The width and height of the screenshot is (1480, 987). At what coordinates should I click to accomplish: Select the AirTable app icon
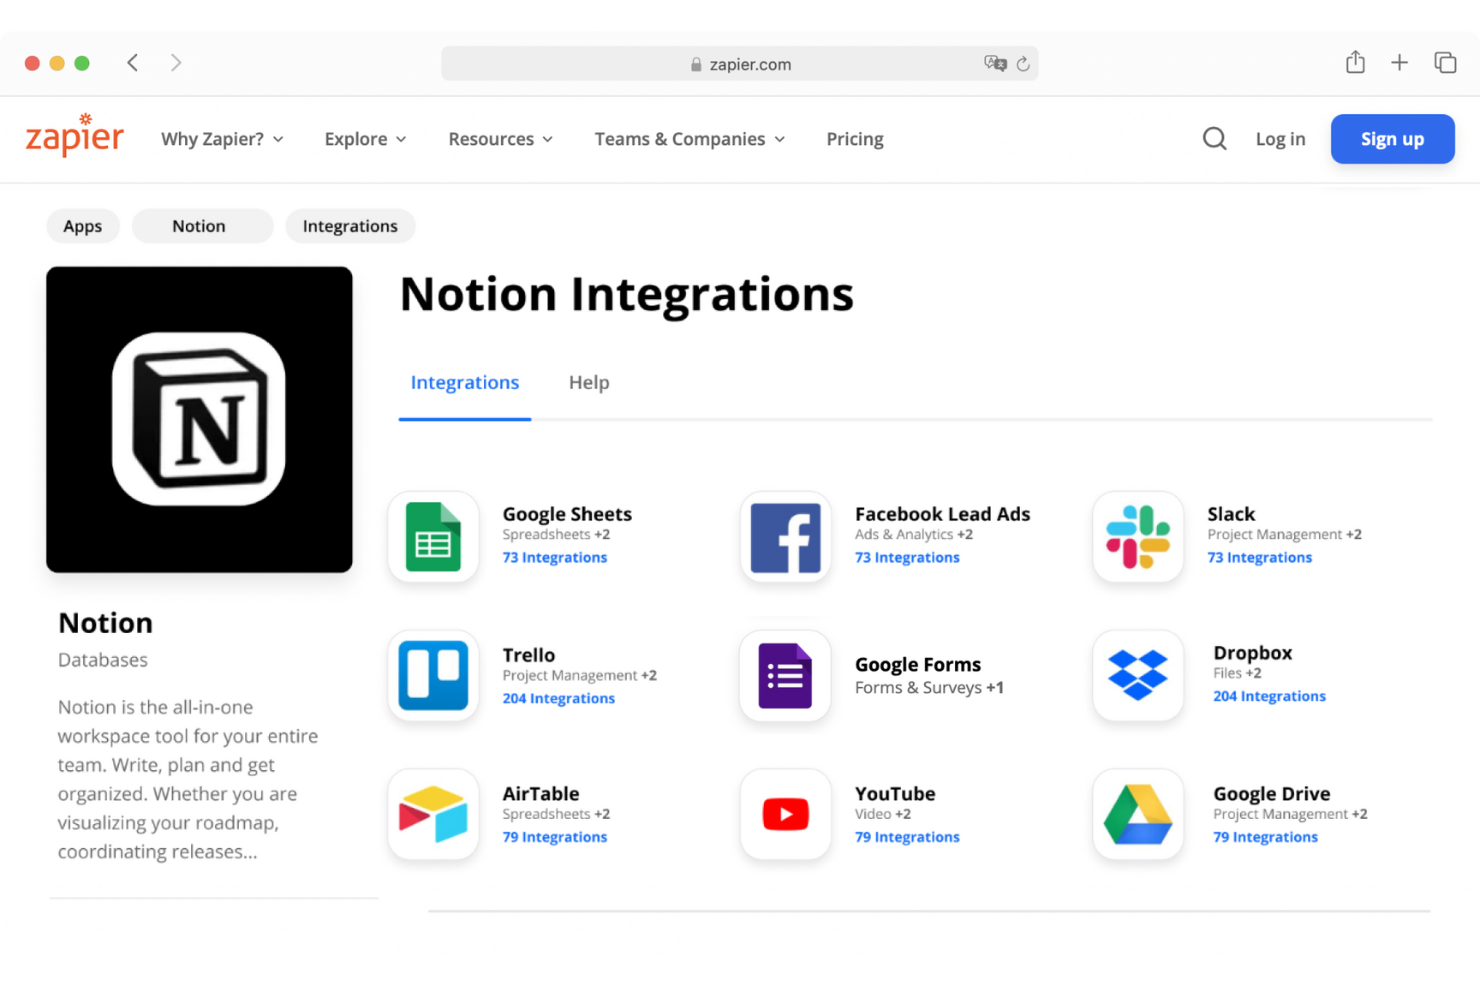[433, 814]
